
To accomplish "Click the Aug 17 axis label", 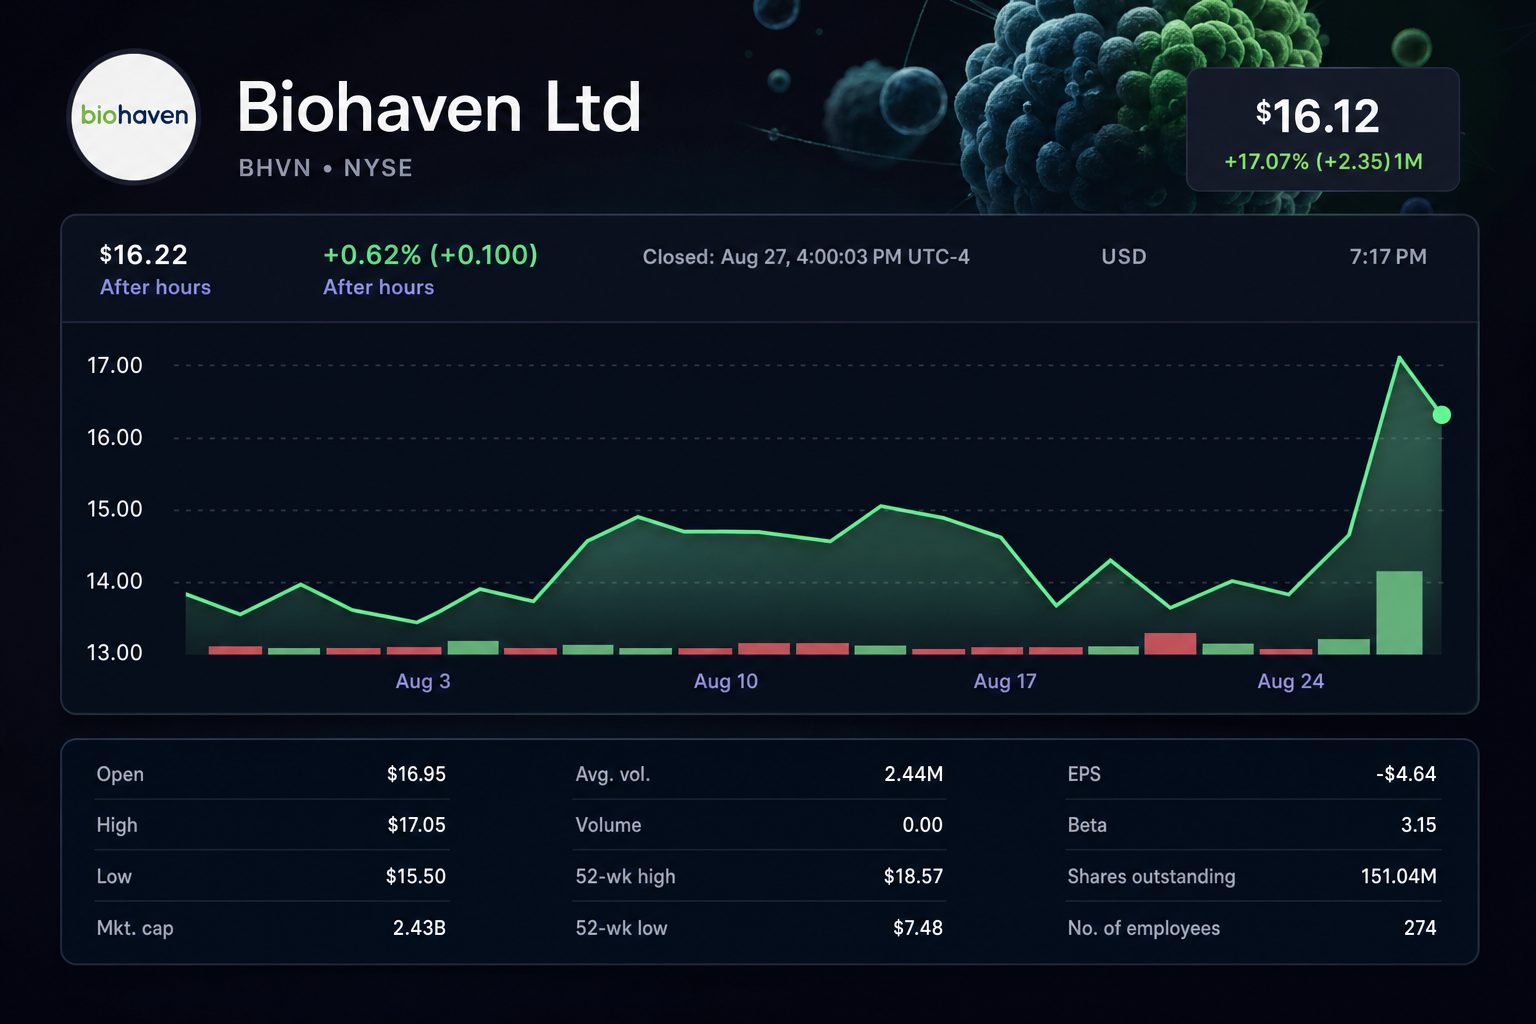I will click(x=1005, y=681).
